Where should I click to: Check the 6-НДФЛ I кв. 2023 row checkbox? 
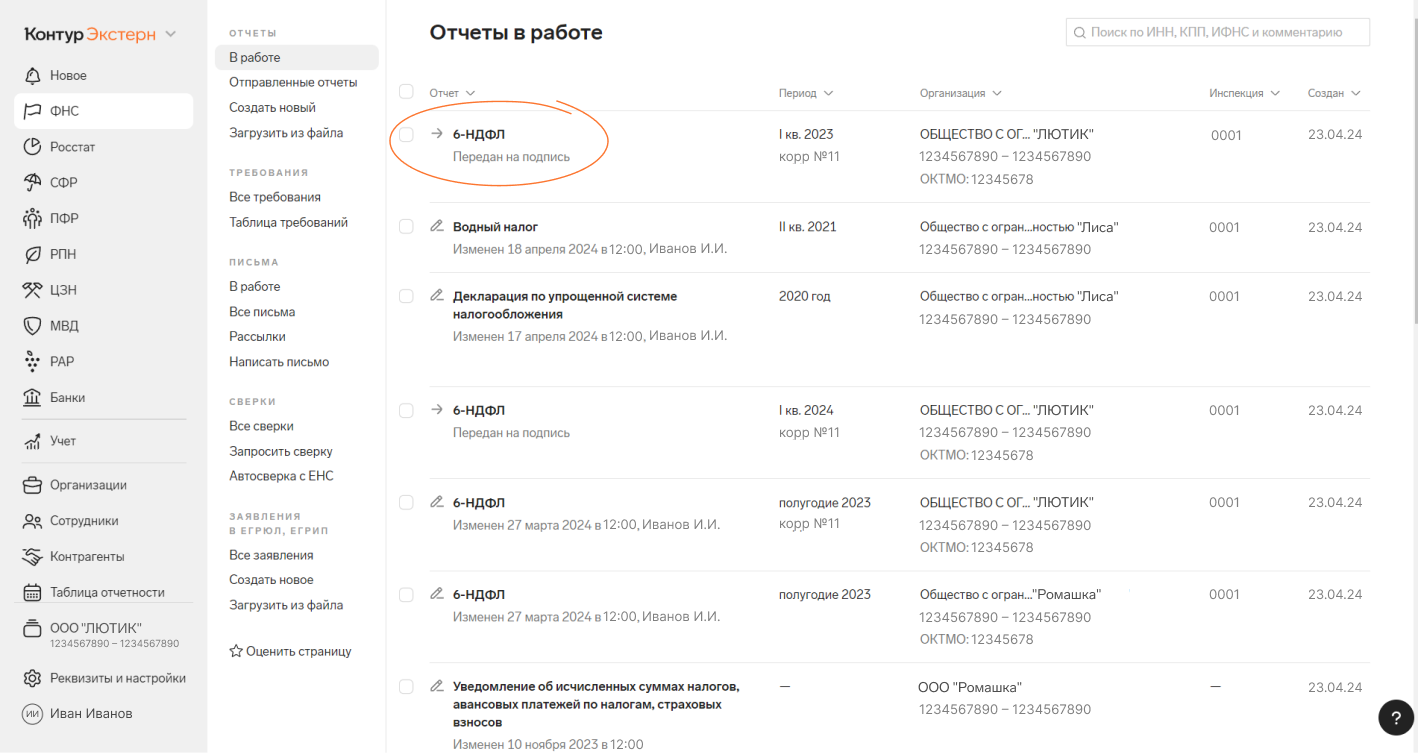[x=406, y=134]
